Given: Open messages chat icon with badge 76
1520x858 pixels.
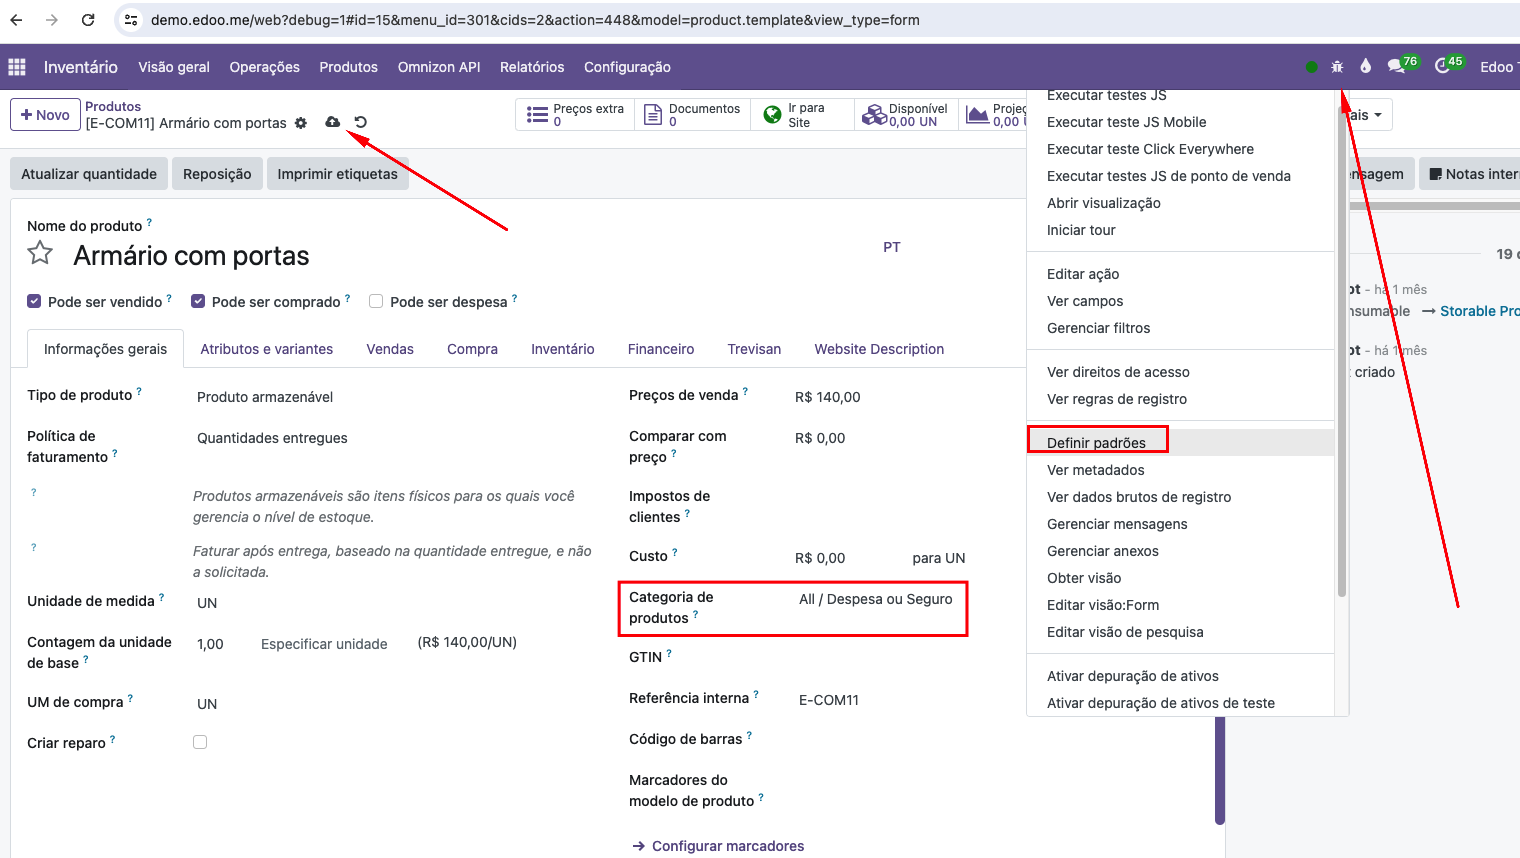Looking at the screenshot, I should click(1402, 65).
